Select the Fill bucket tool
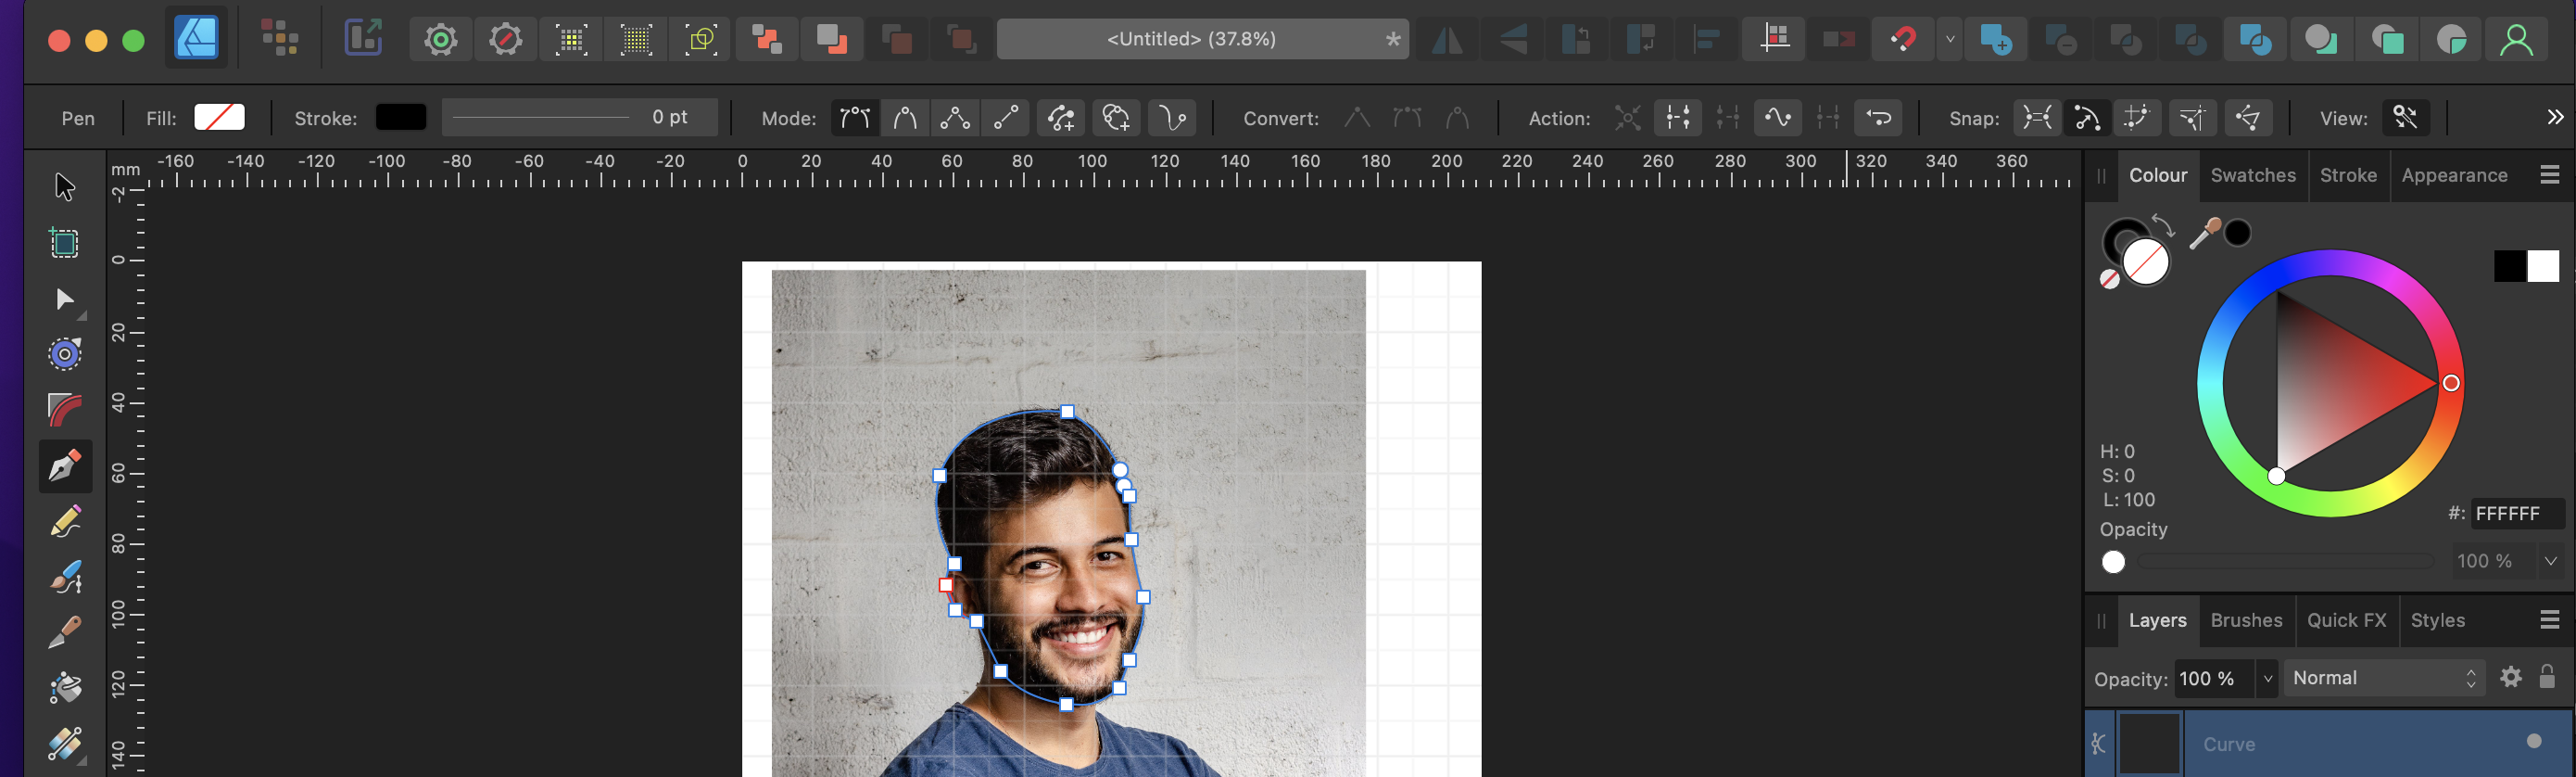 65,688
